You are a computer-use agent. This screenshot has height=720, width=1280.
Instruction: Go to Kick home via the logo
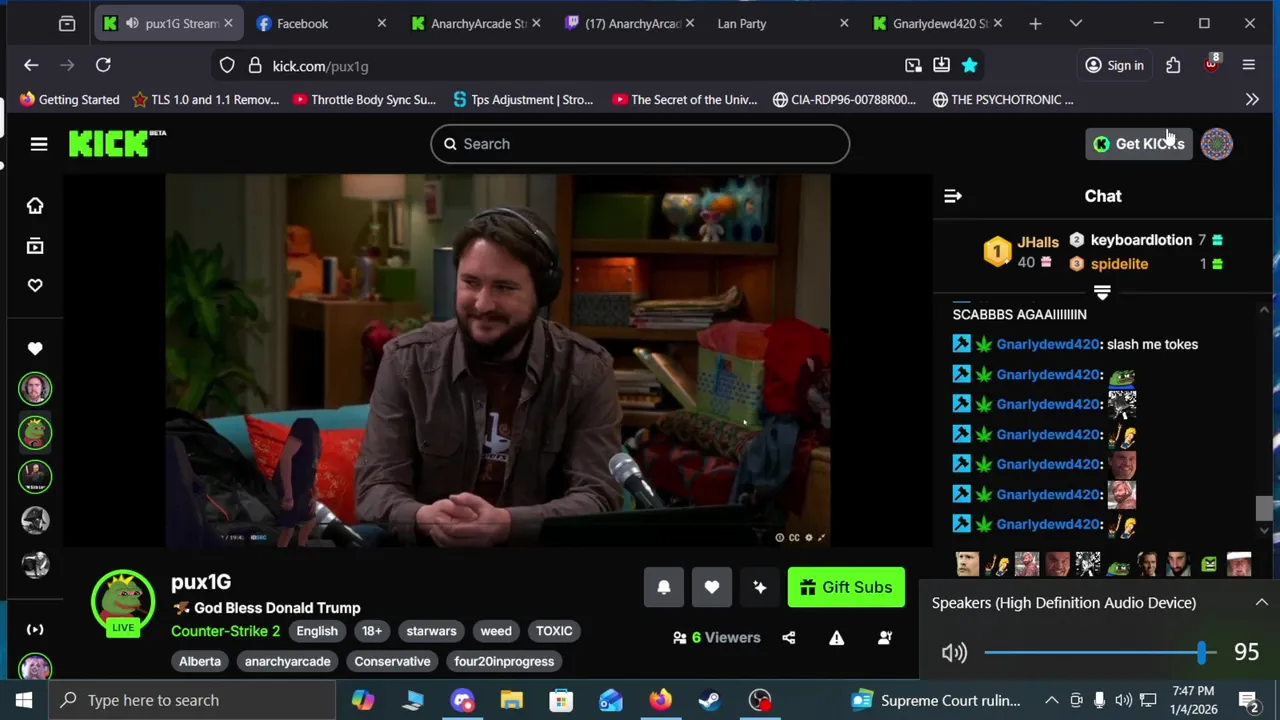click(x=117, y=144)
